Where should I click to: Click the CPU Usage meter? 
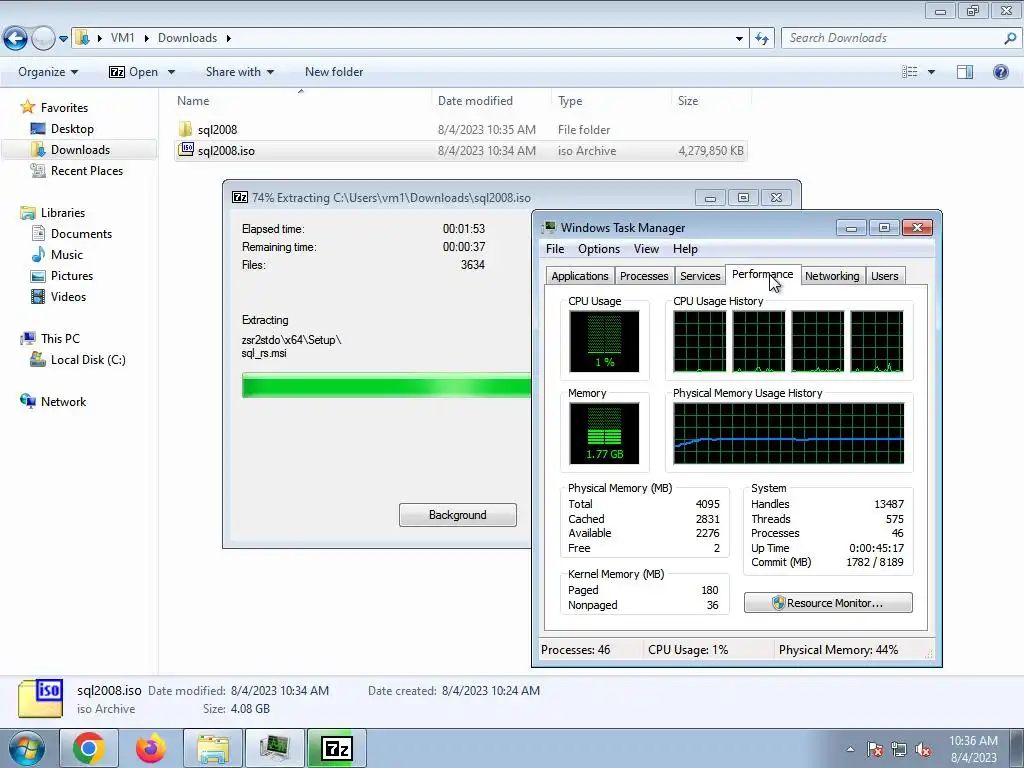click(x=604, y=341)
